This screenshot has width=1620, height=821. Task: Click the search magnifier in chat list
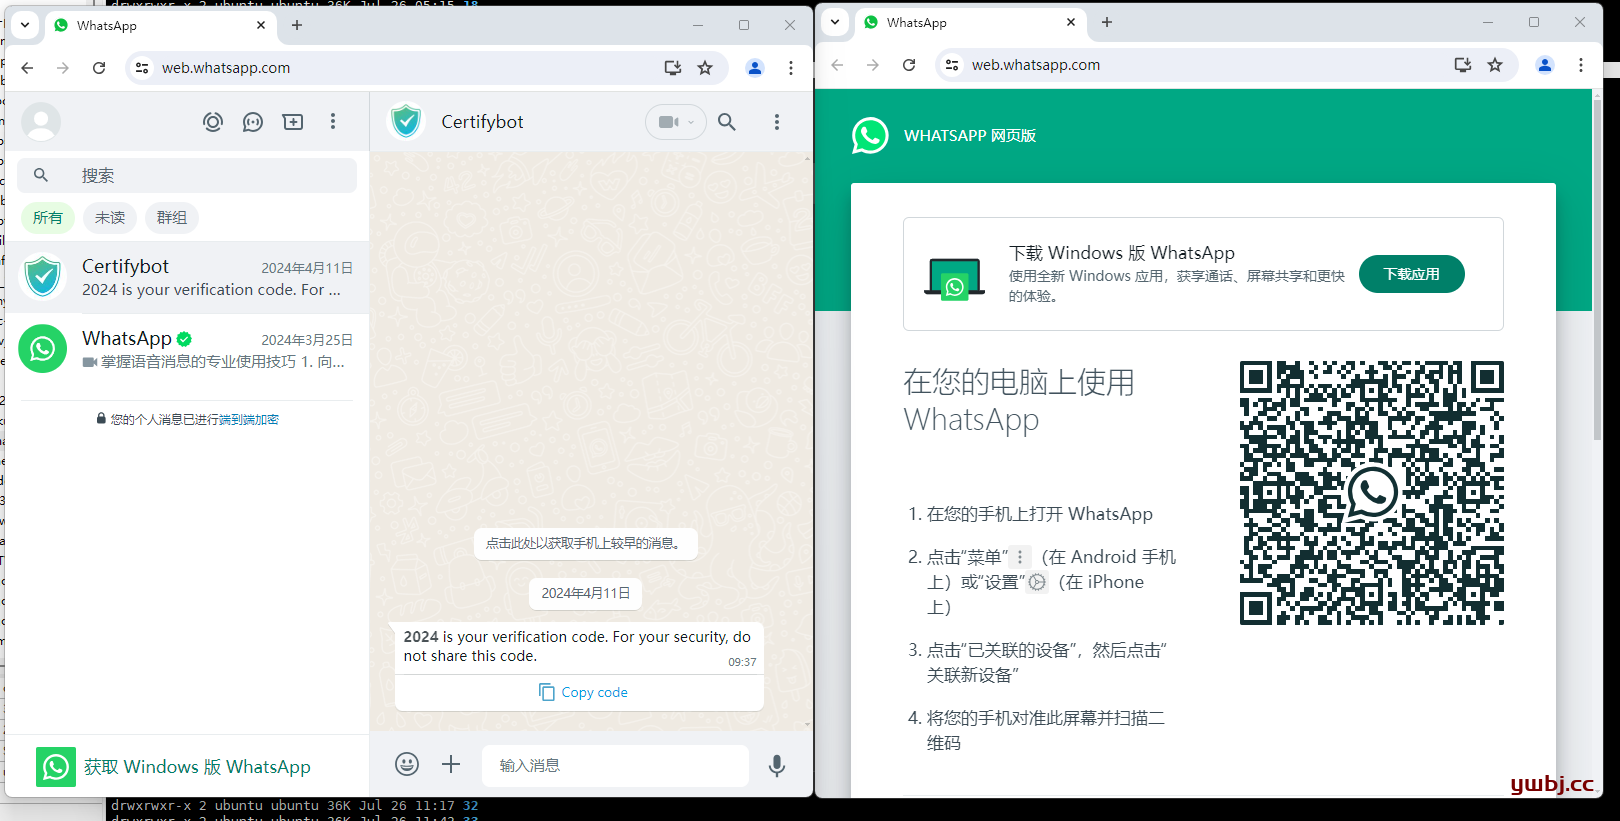[x=41, y=175]
